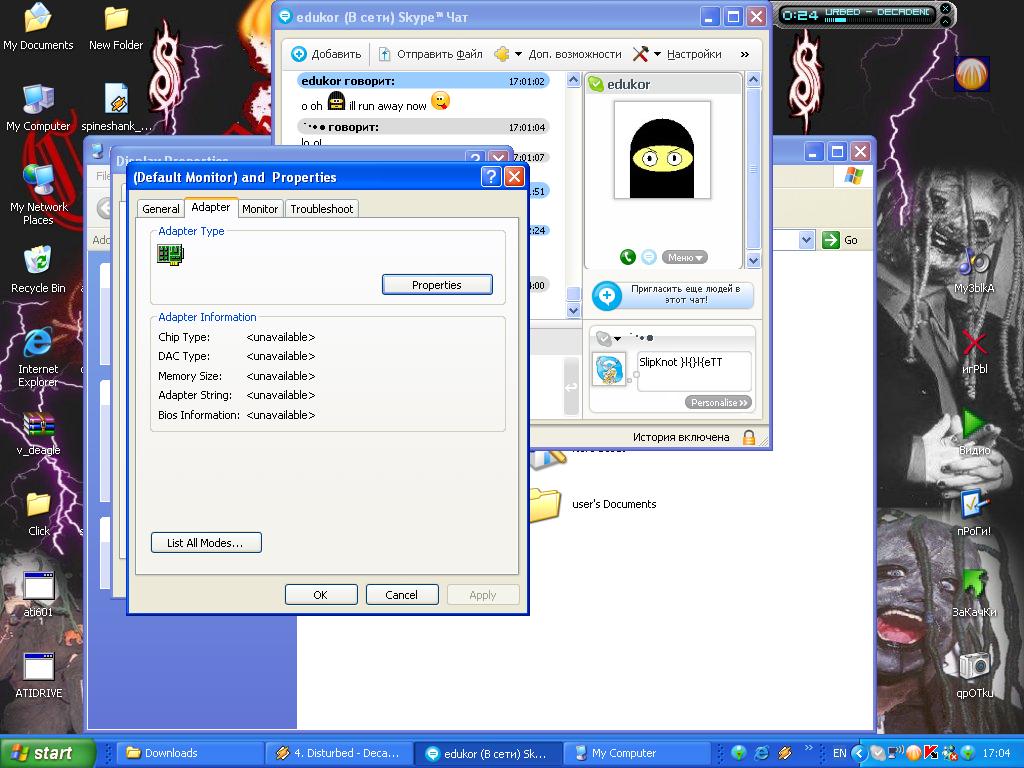Close the media player widget

[945, 8]
